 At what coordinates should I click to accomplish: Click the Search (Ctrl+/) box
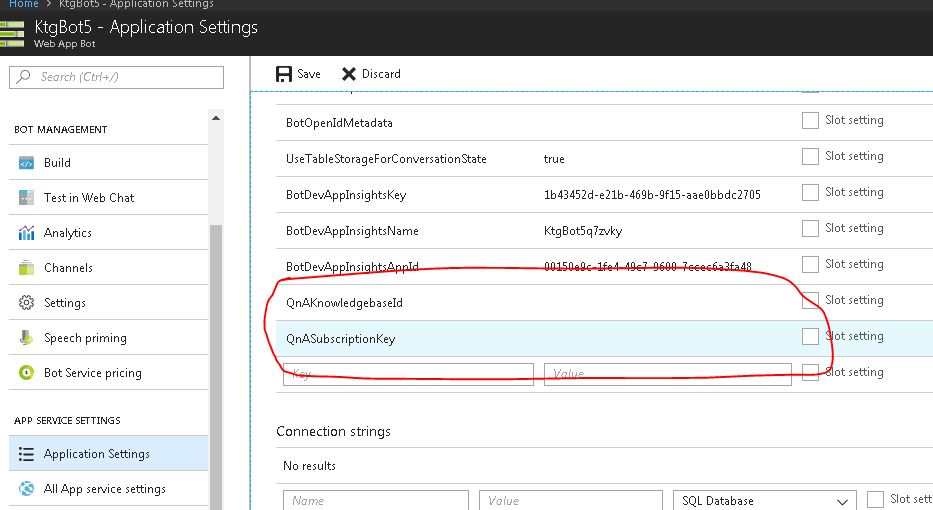(x=117, y=77)
